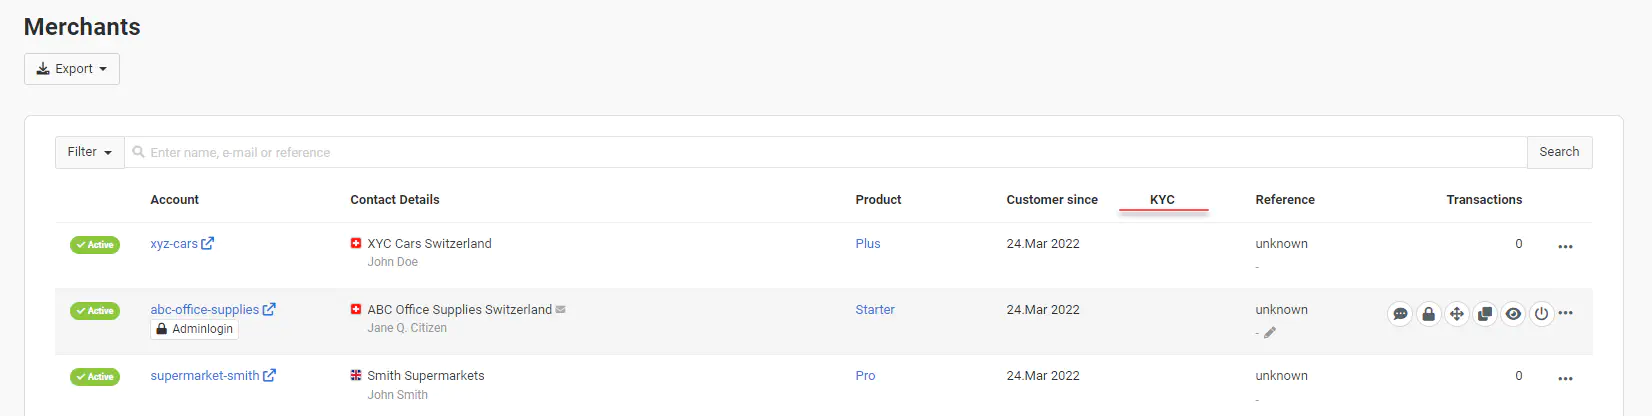Image resolution: width=1652 pixels, height=416 pixels.
Task: Open the Starter product link
Action: click(x=875, y=310)
